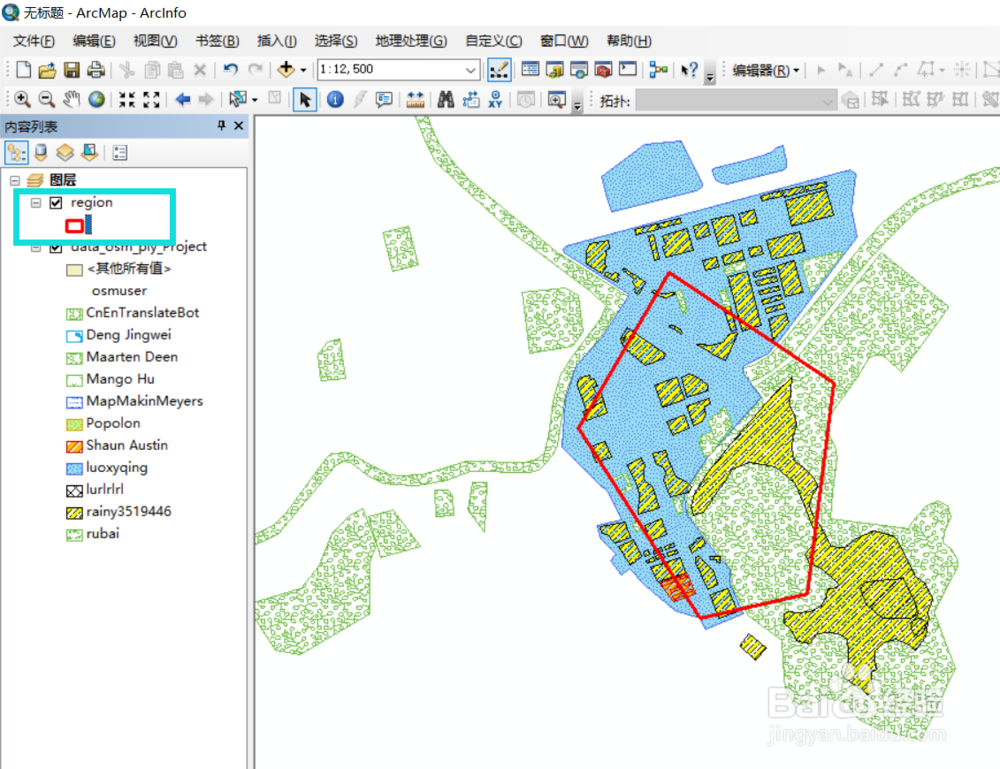Select the Zoom In tool
The width and height of the screenshot is (1000, 769).
(x=22, y=99)
